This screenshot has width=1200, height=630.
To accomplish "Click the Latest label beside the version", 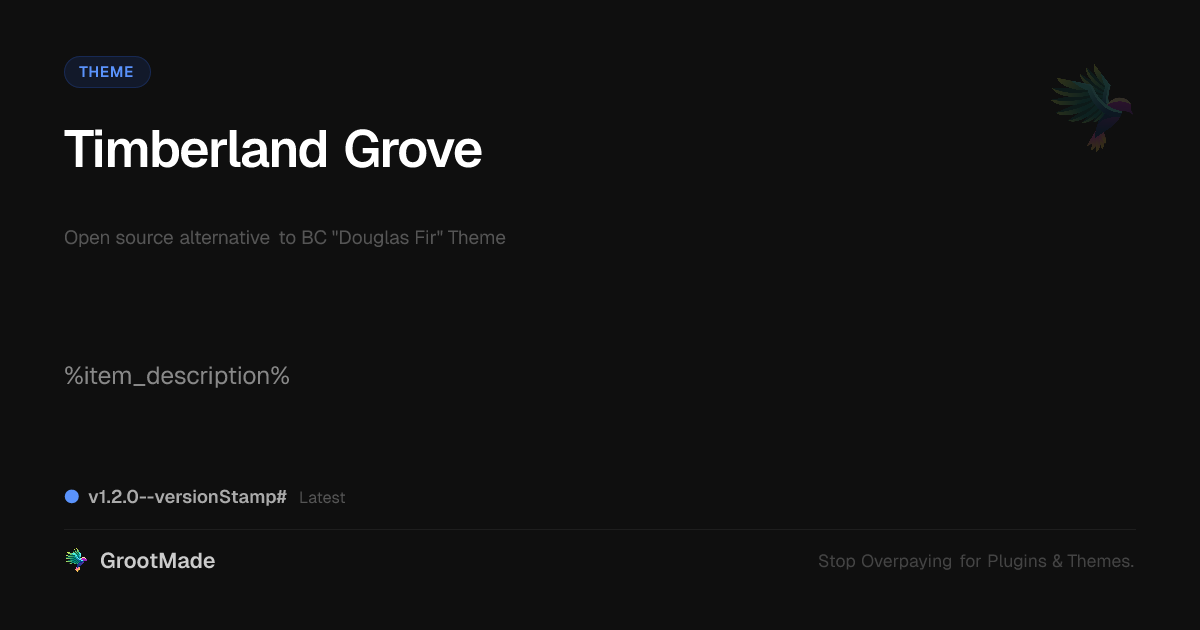I will pos(322,498).
